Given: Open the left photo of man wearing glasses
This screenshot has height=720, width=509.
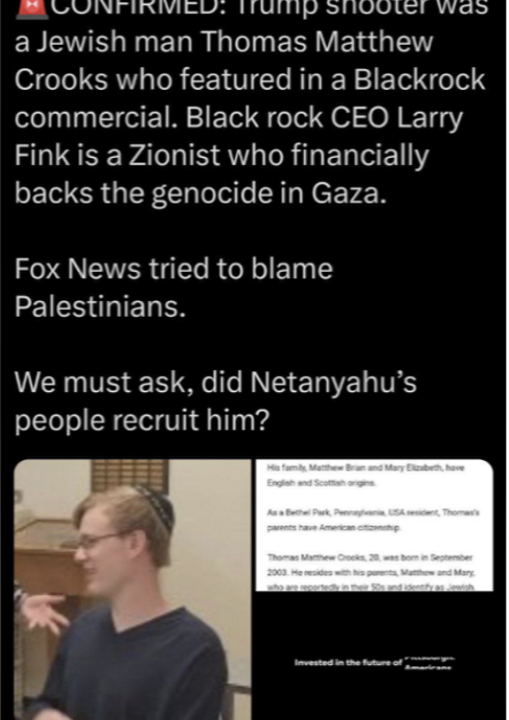Looking at the screenshot, I should [x=133, y=590].
